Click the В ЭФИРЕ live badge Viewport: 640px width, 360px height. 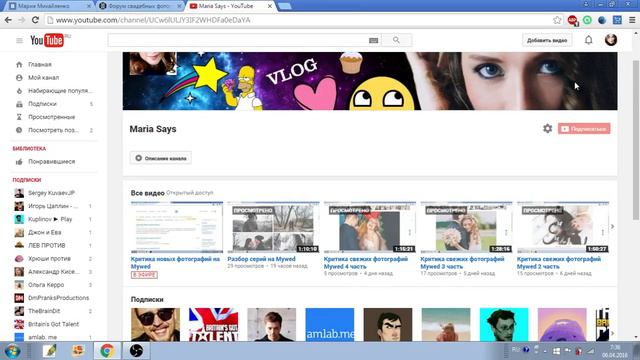(x=144, y=275)
